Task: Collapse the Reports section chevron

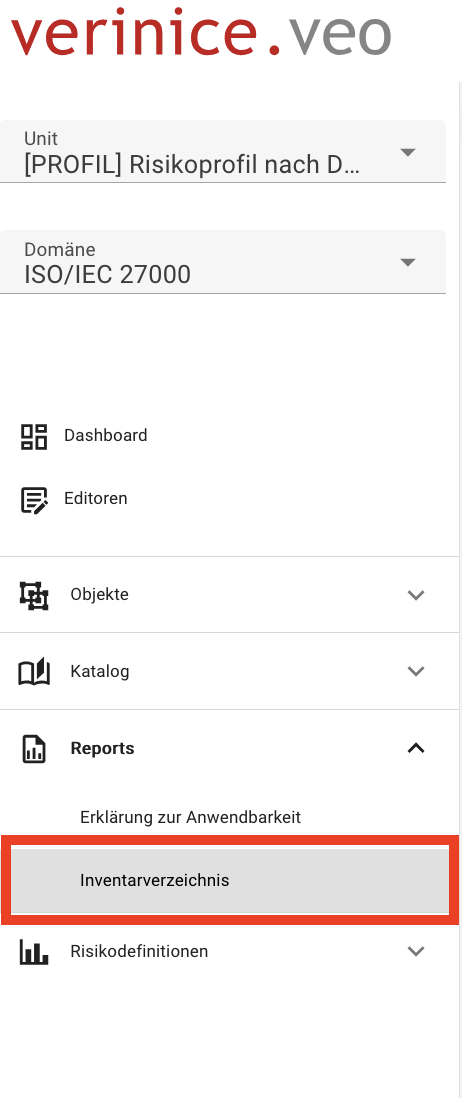Action: [416, 748]
